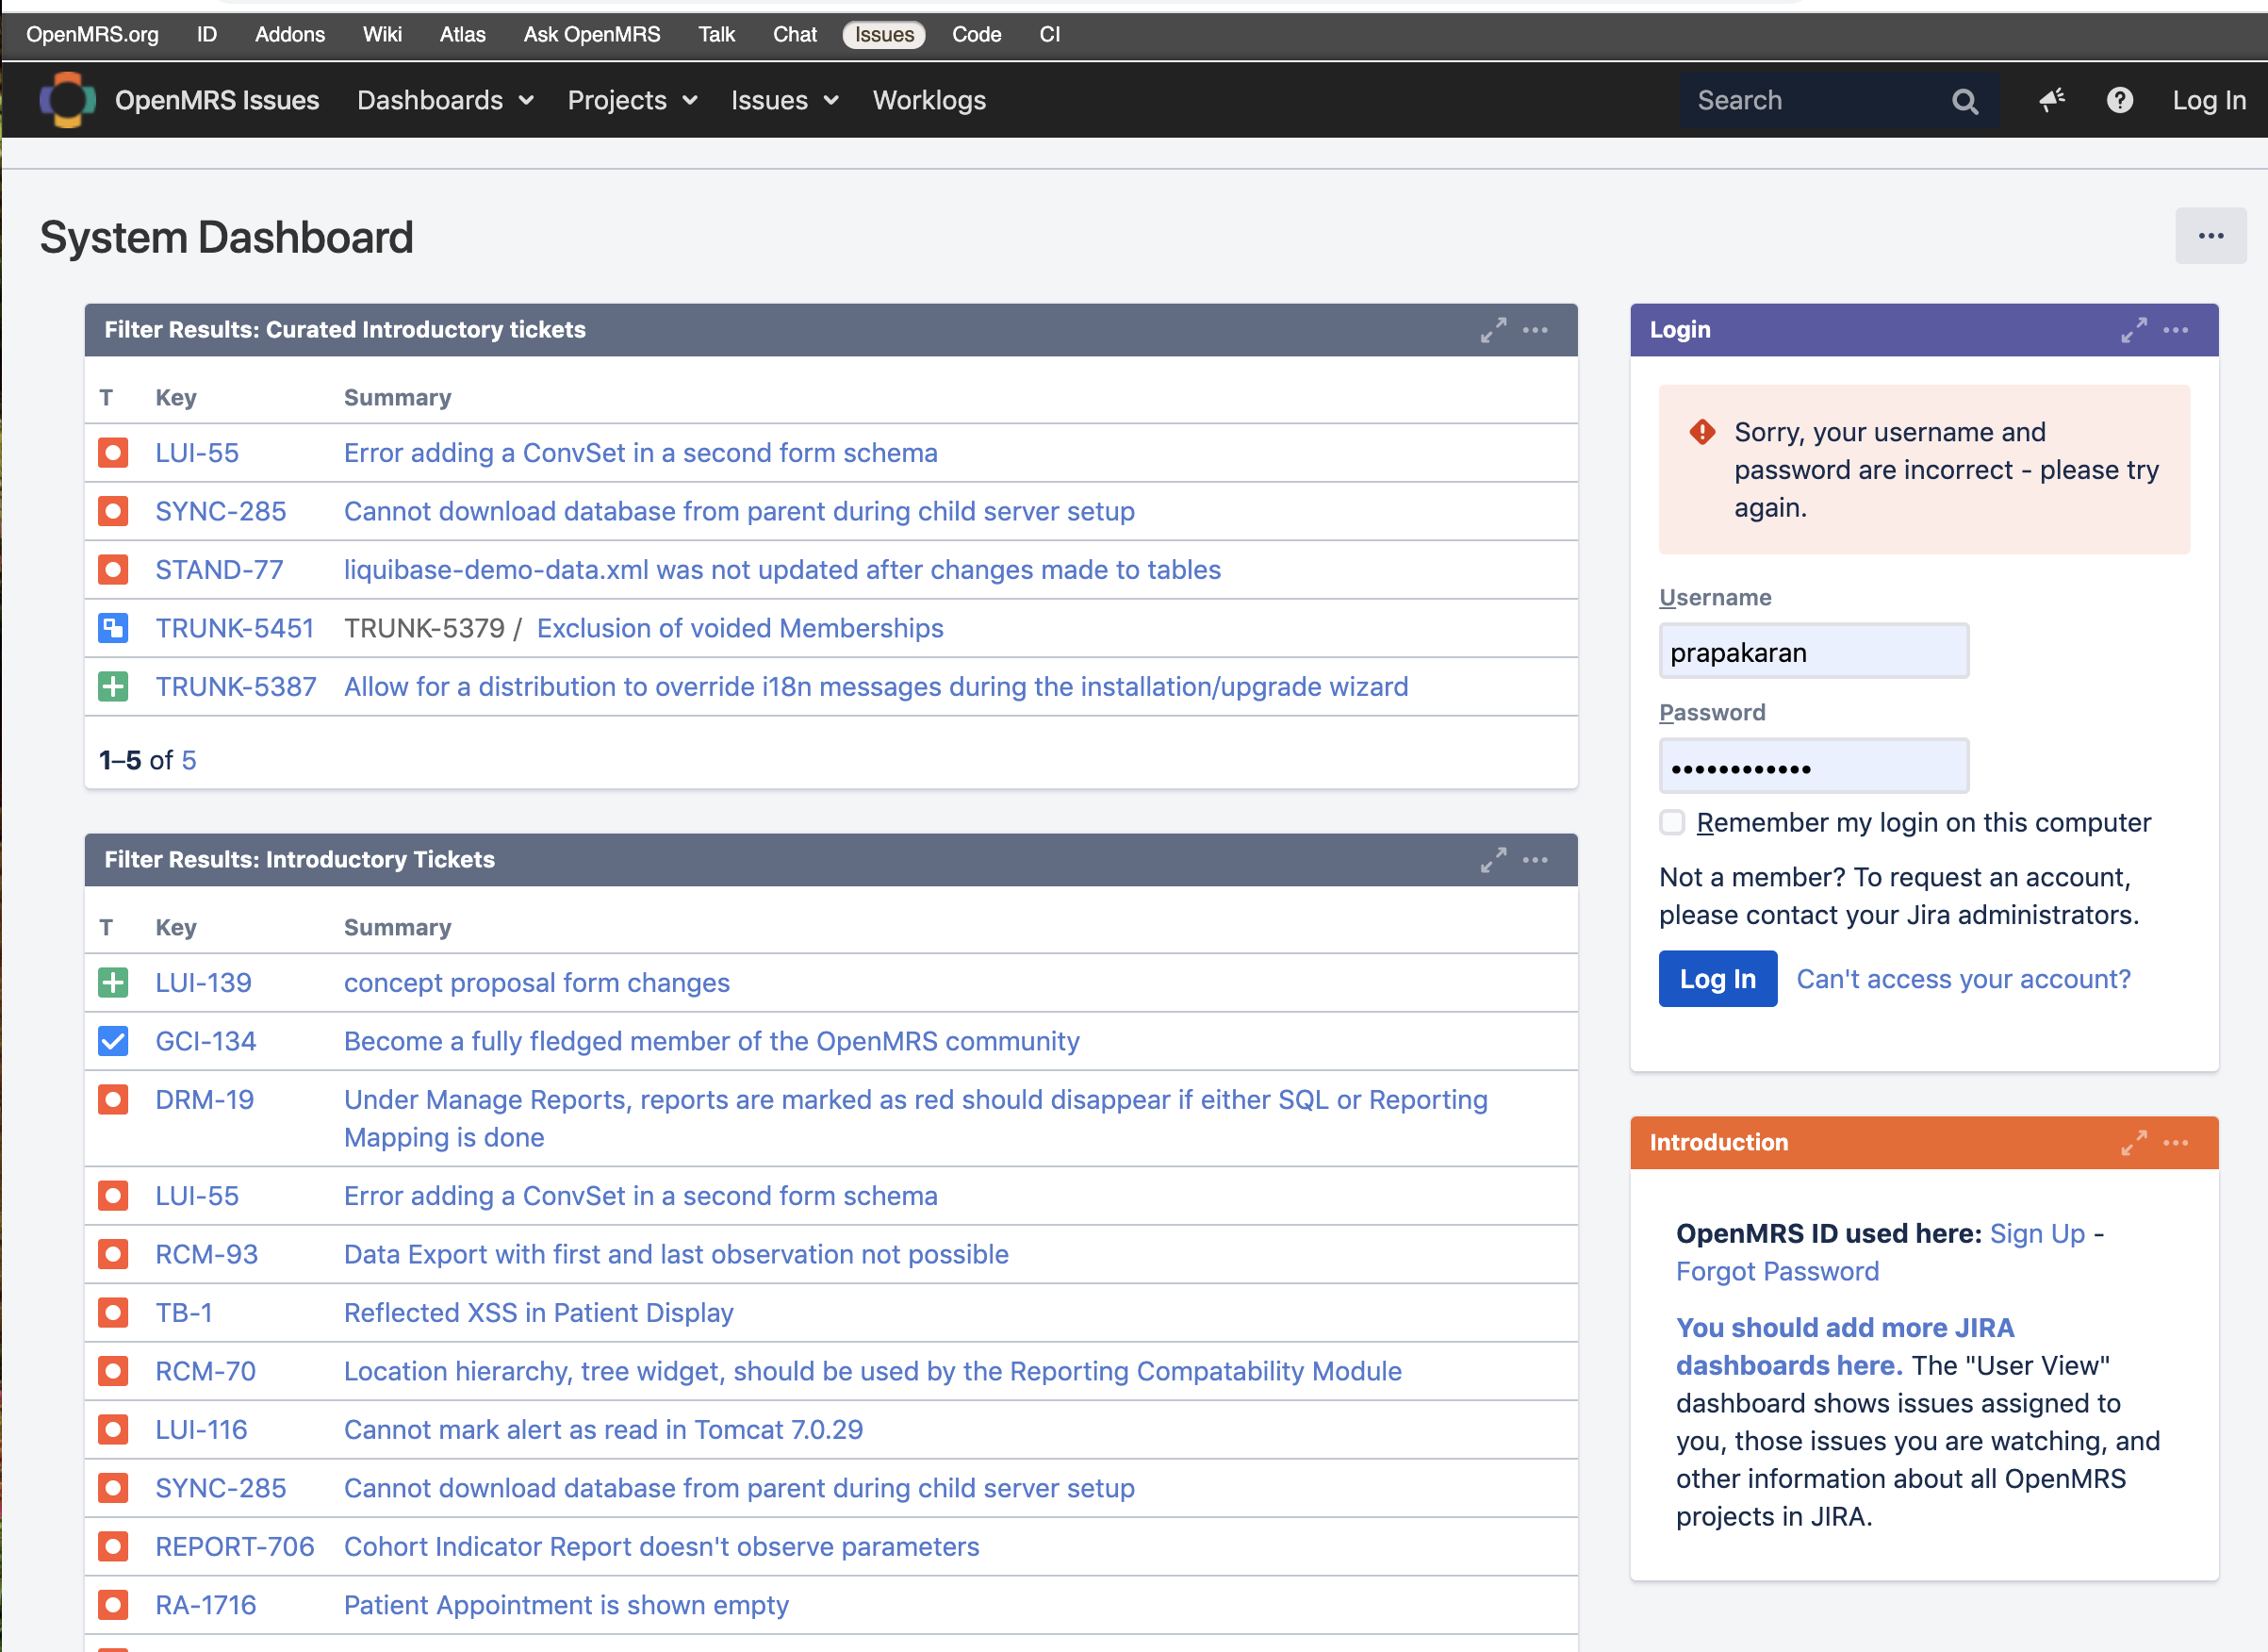Open Chat in the top bar
The width and height of the screenshot is (2268, 1652).
coord(794,34)
